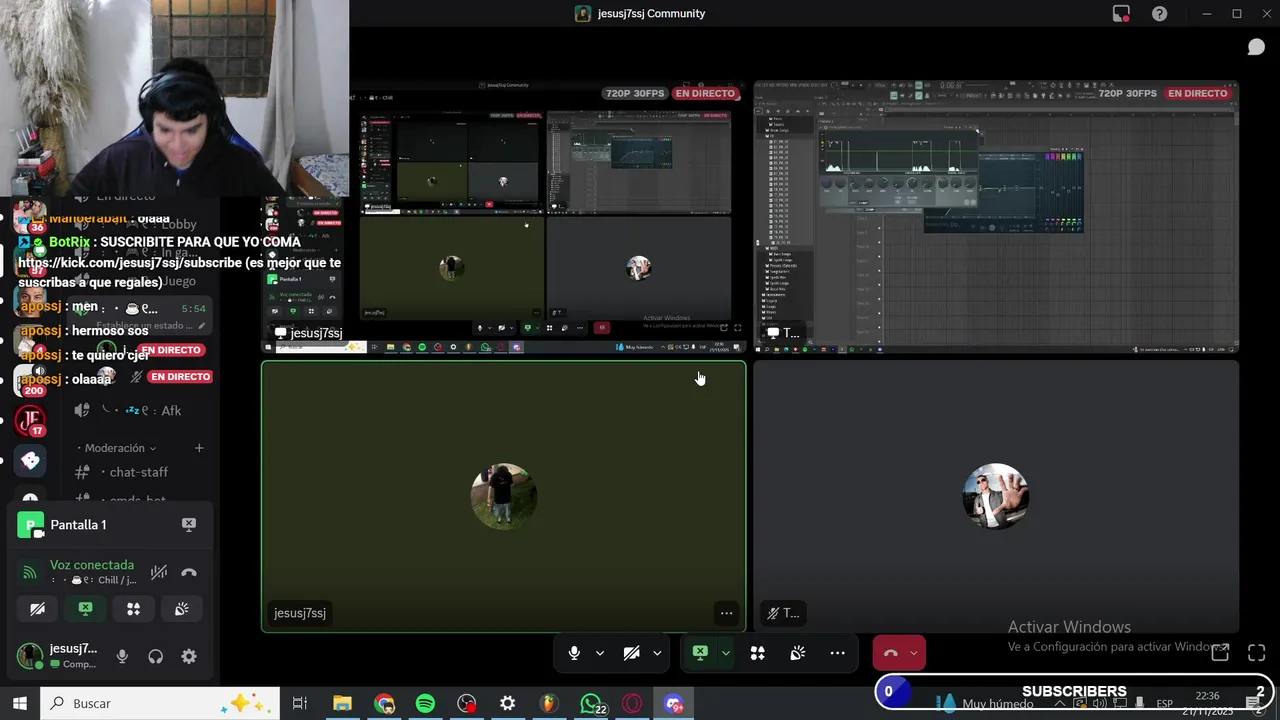The height and width of the screenshot is (720, 1280).
Task: Toggle screen share in sidebar voice panel
Action: pos(85,608)
